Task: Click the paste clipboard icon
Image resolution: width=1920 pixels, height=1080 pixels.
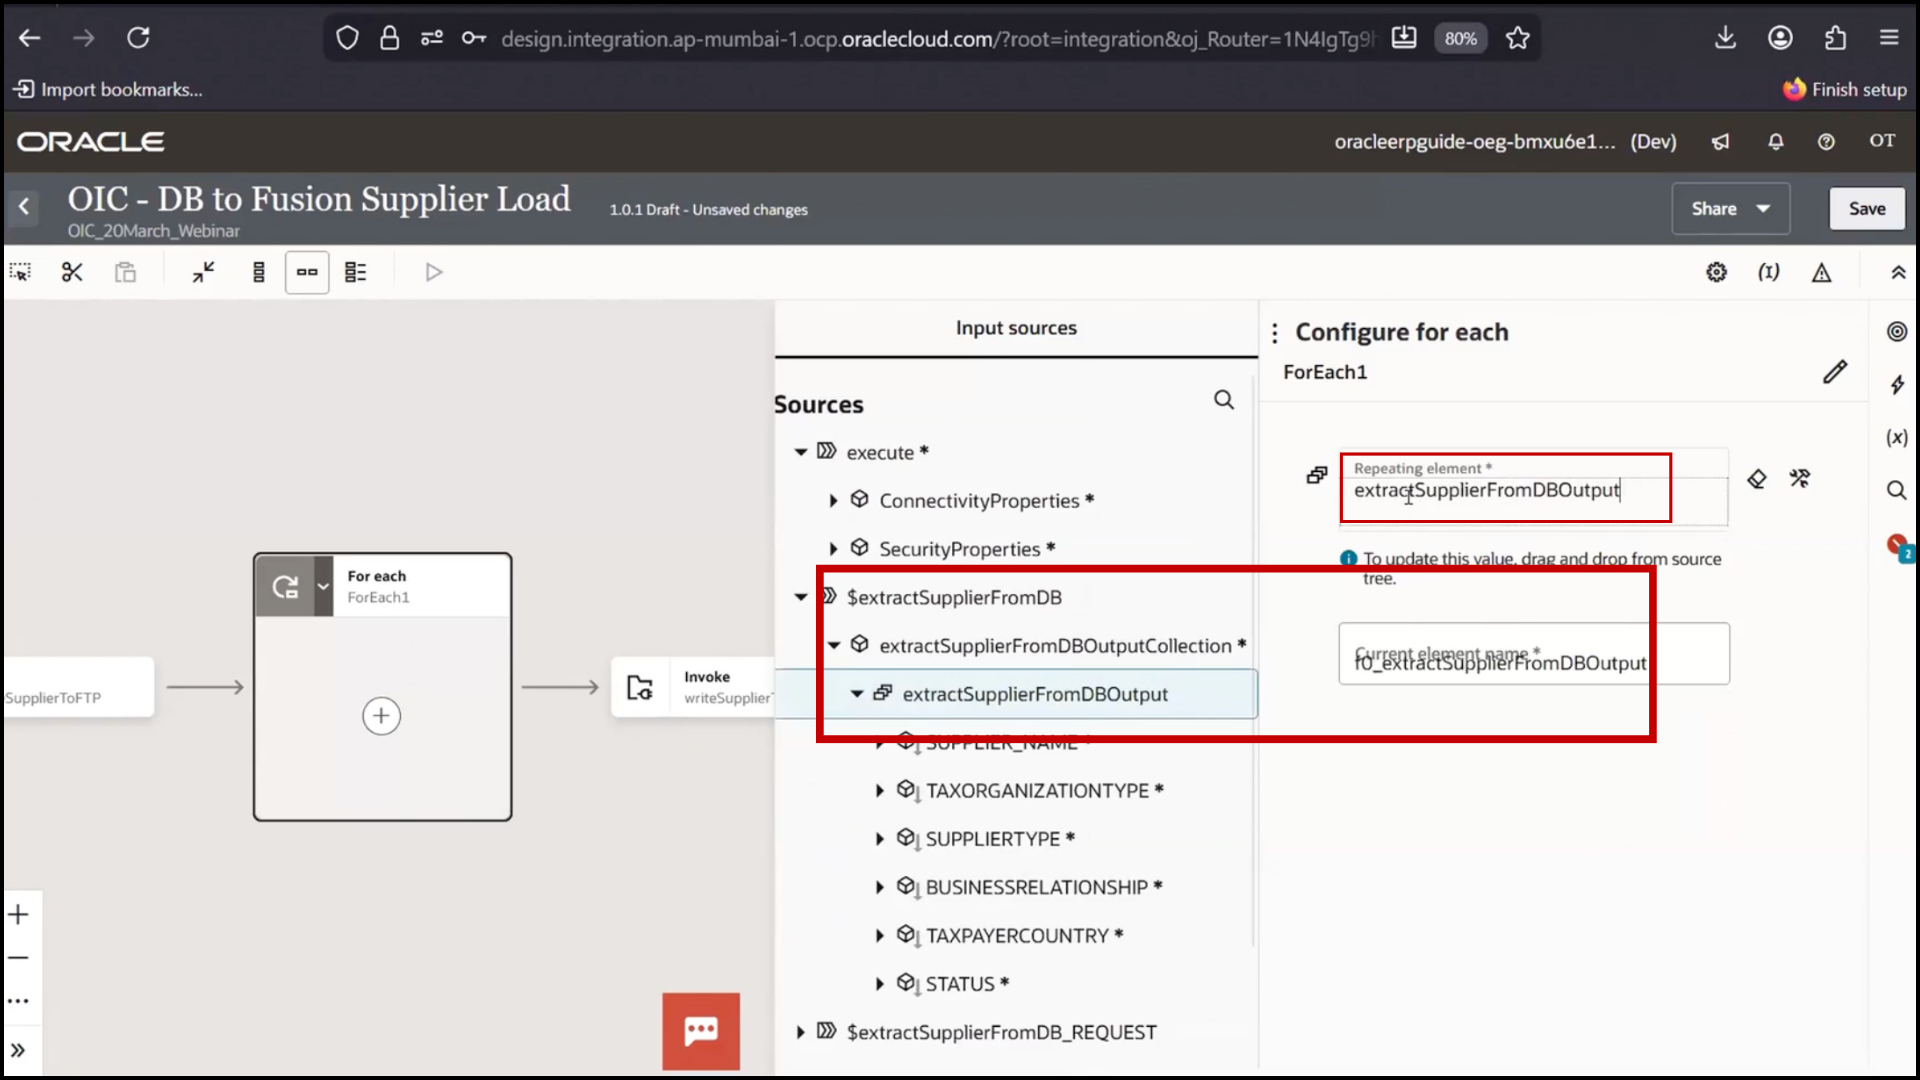Action: [x=125, y=272]
